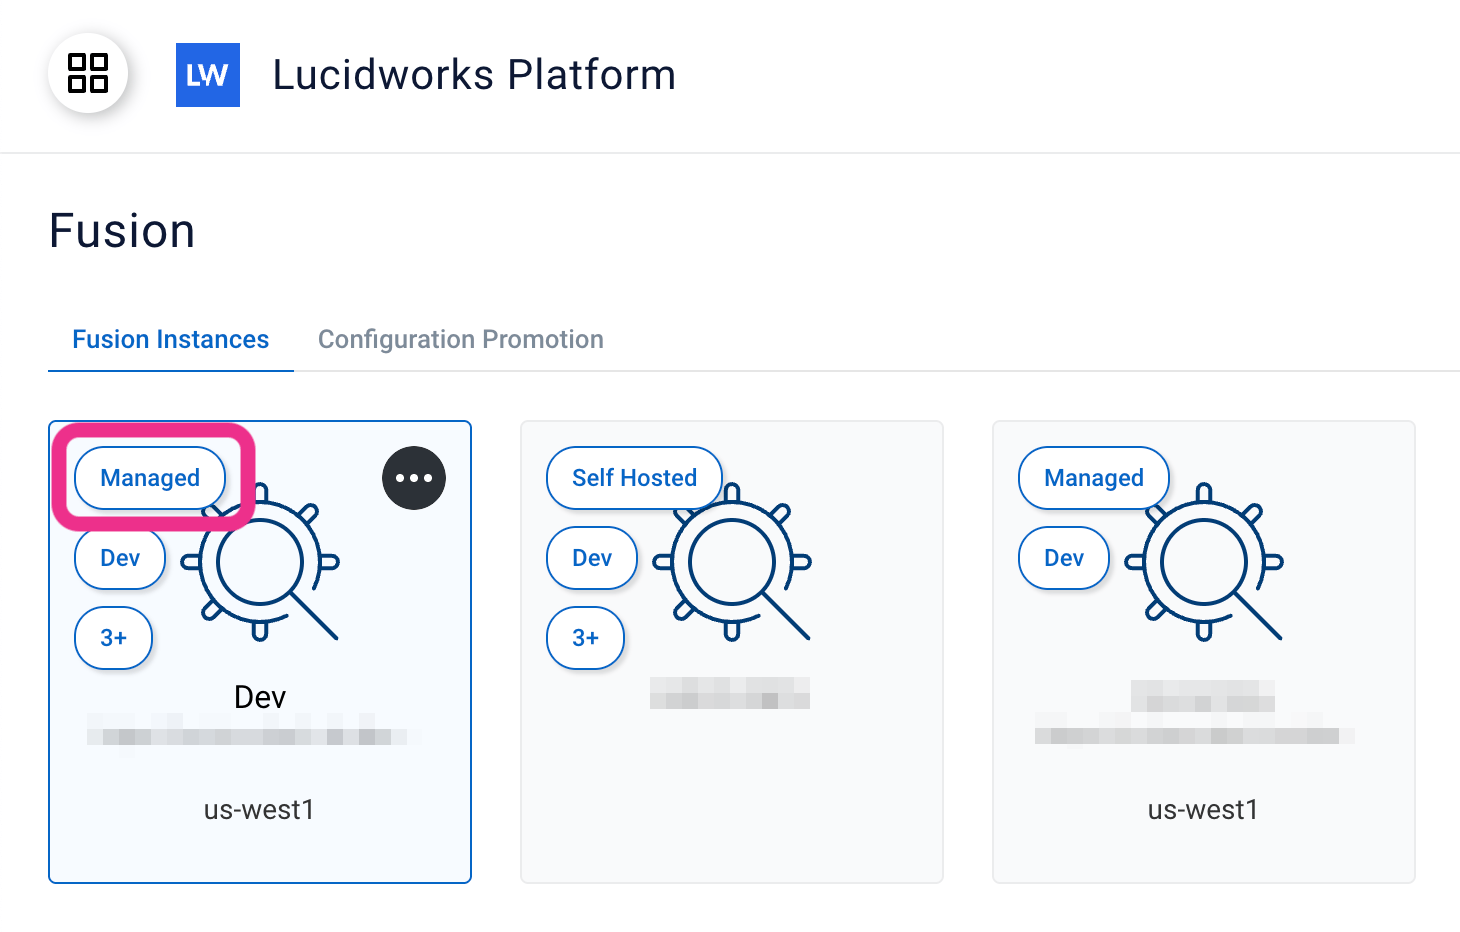
Task: Click Fusion icon on the right Managed card
Action: tap(1204, 562)
